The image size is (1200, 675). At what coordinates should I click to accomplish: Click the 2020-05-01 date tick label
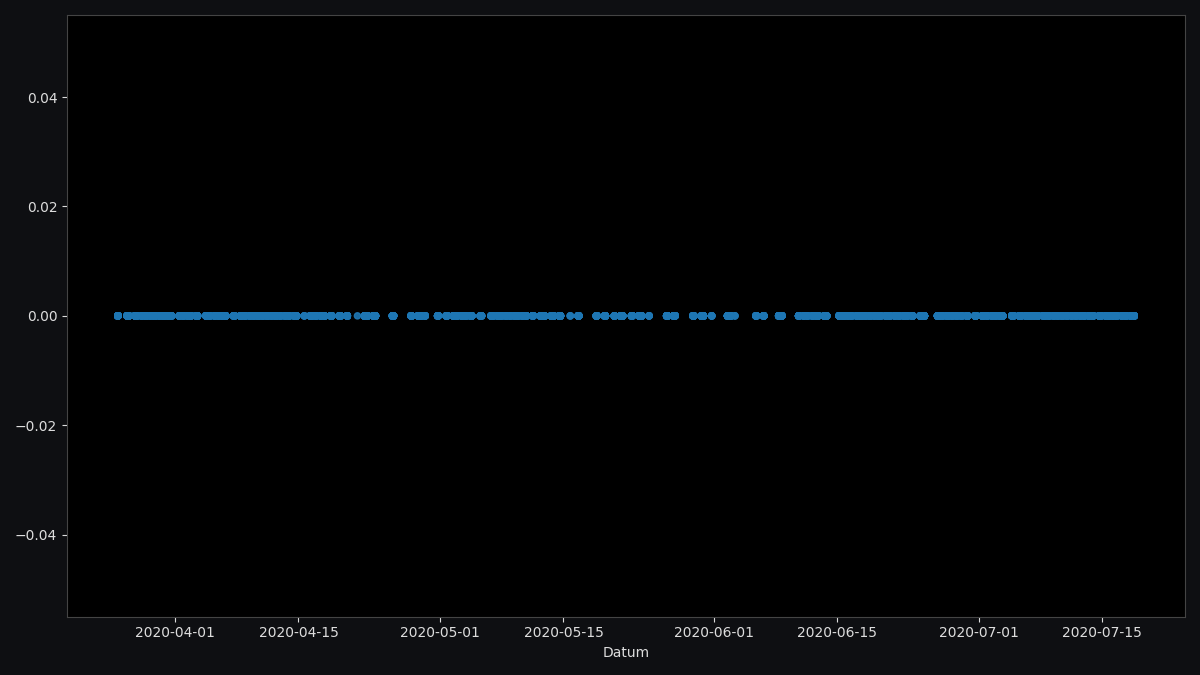tap(440, 632)
